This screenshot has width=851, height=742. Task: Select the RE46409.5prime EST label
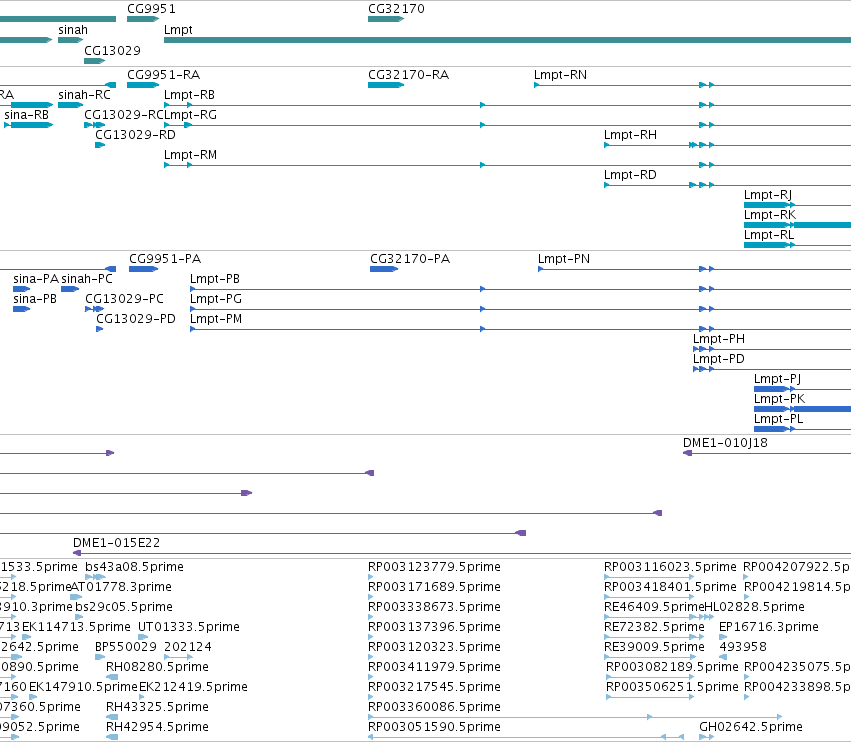tap(654, 607)
